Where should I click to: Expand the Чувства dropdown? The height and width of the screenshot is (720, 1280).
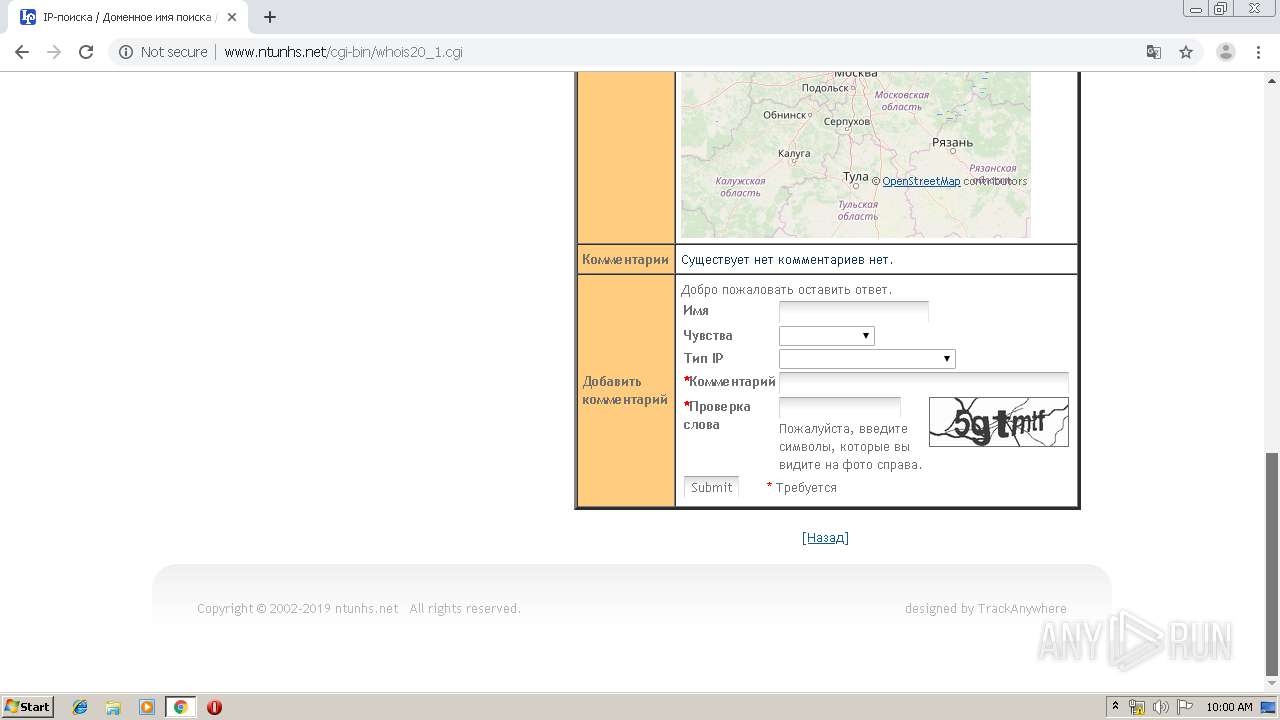tap(827, 336)
